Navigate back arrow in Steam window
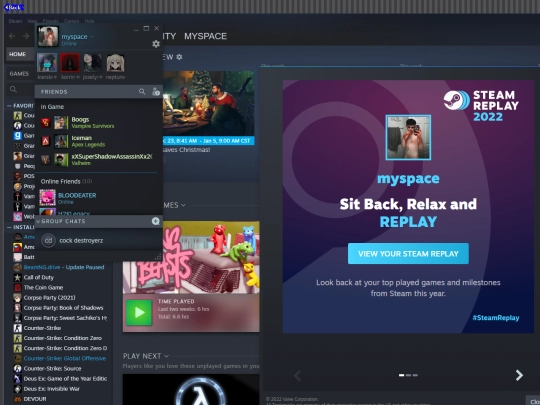 [12, 36]
